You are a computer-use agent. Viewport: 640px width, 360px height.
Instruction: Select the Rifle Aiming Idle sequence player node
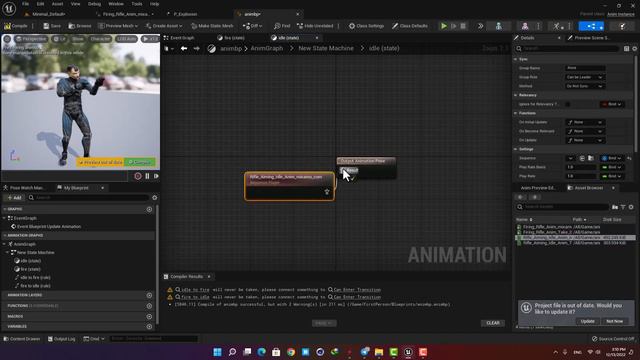pos(289,186)
